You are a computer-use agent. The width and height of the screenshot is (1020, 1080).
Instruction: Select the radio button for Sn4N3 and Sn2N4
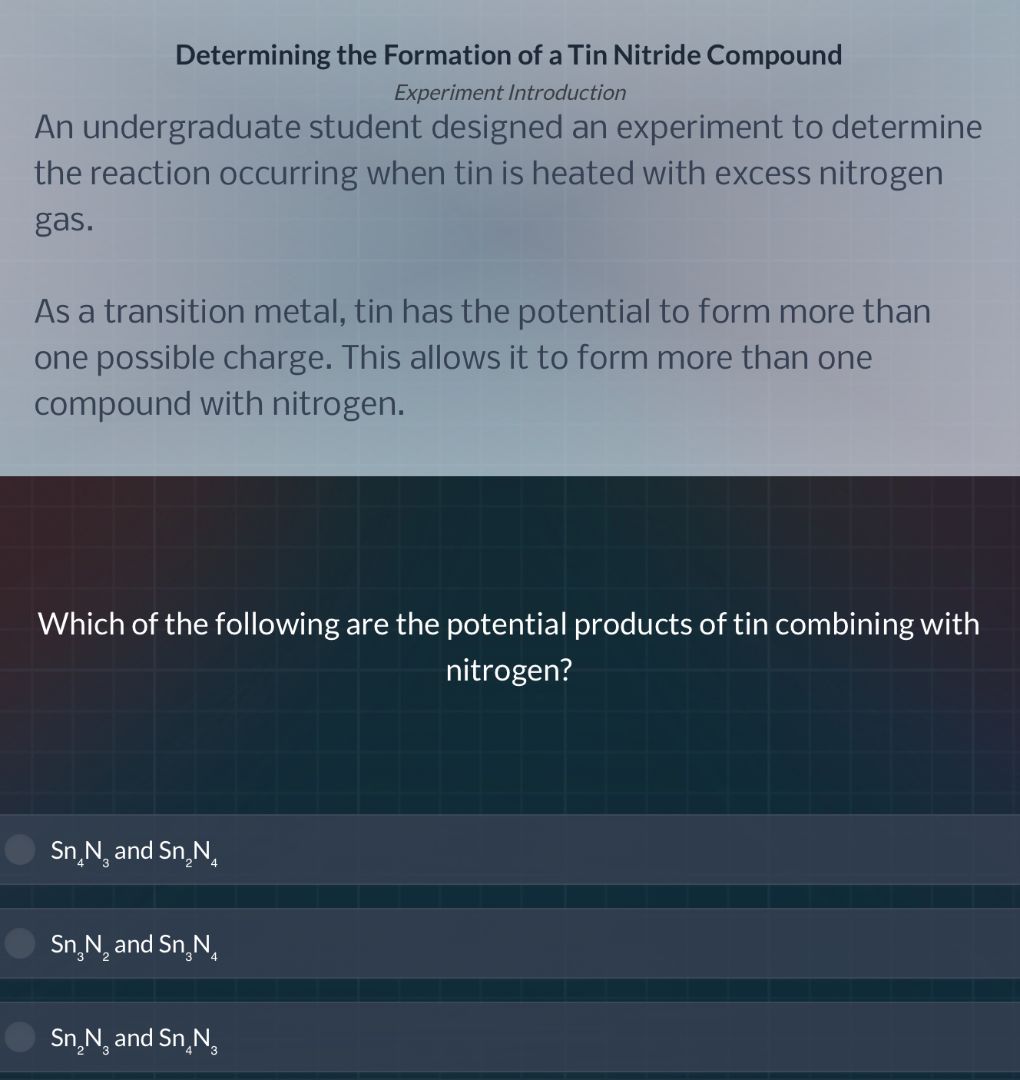coord(20,850)
